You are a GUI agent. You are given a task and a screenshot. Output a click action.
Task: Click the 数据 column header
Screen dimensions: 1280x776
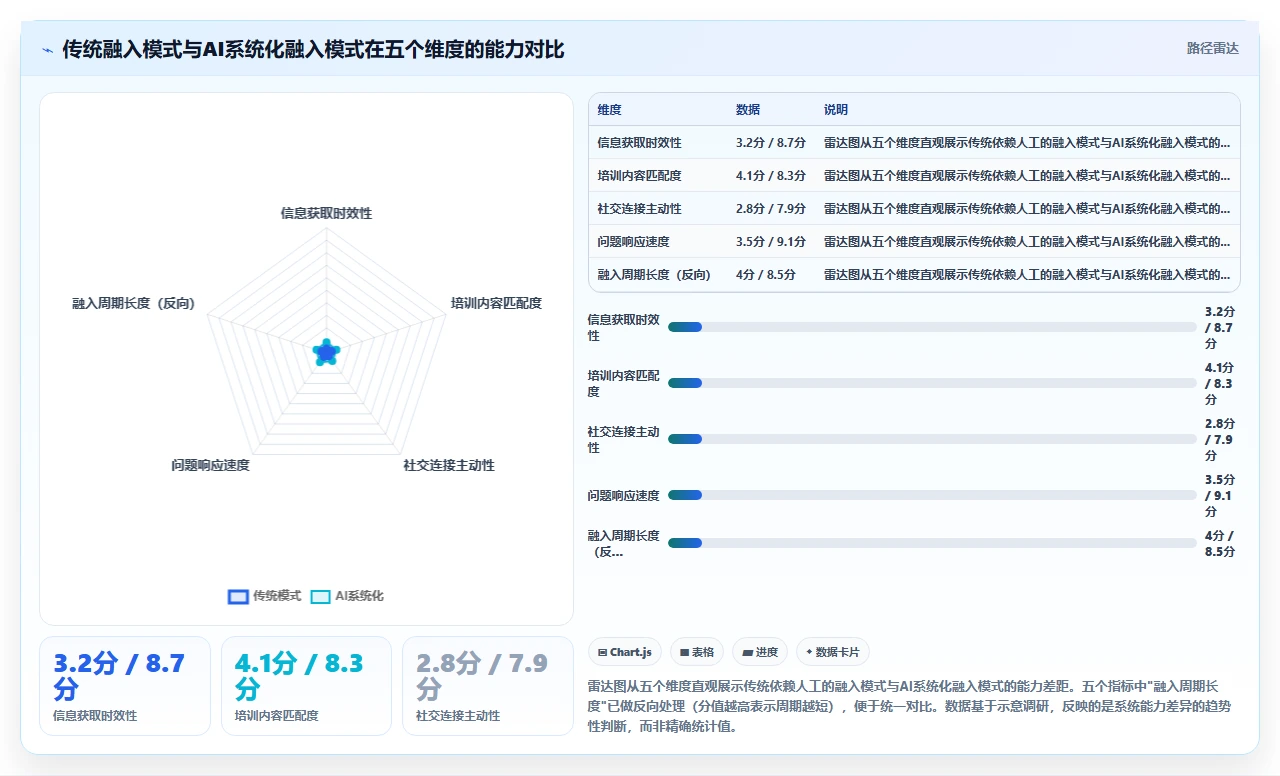coord(748,110)
